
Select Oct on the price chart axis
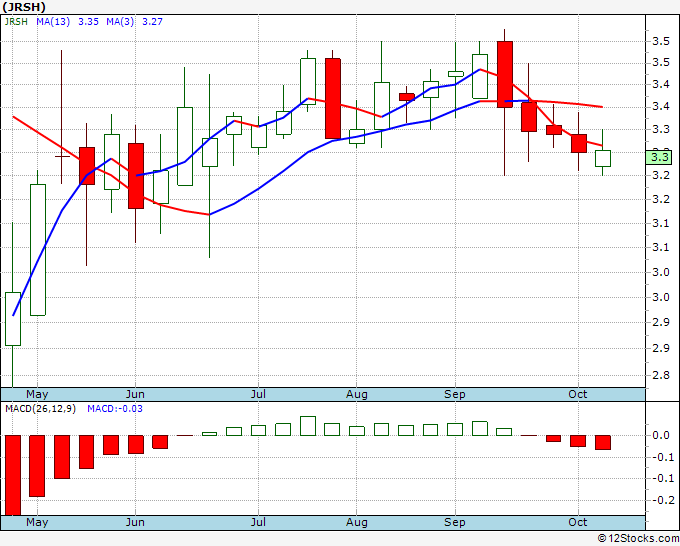[x=578, y=394]
